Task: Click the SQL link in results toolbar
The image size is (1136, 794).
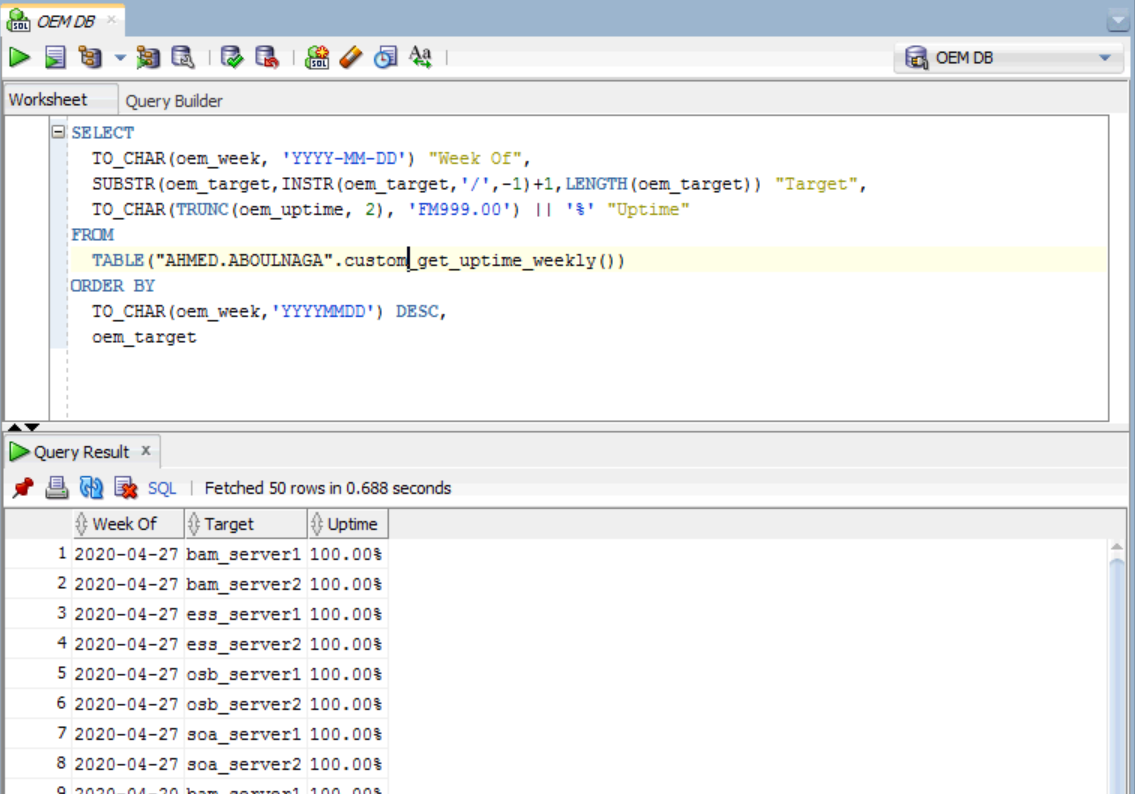Action: 162,488
